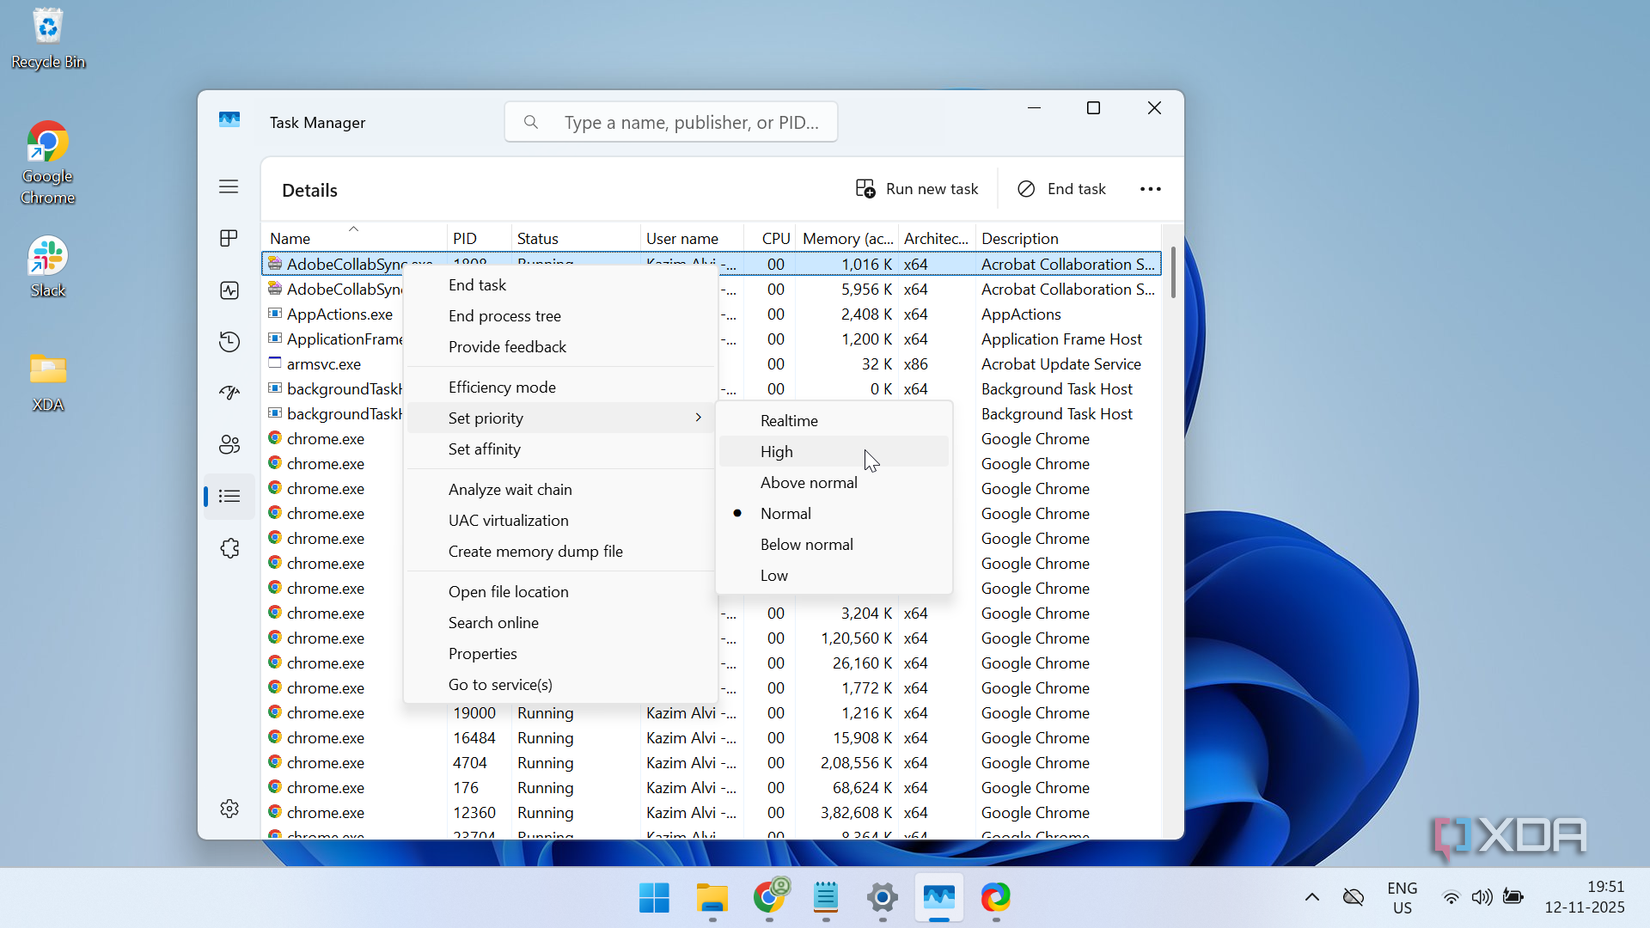The width and height of the screenshot is (1650, 928).
Task: Select Realtime priority
Action: click(789, 420)
